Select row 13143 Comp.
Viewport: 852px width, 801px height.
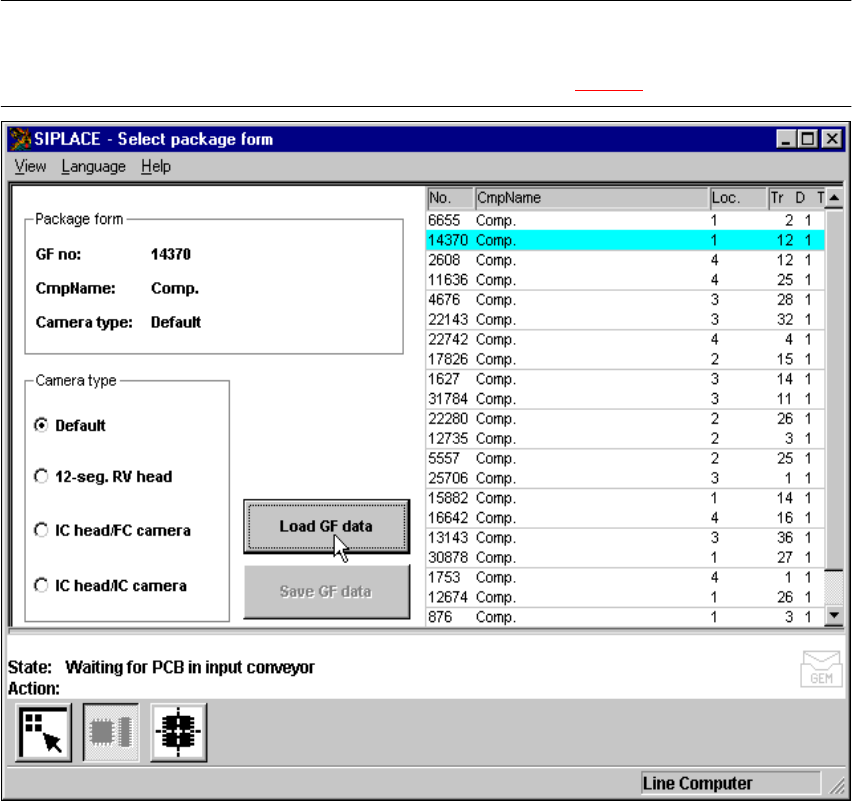(x=625, y=538)
